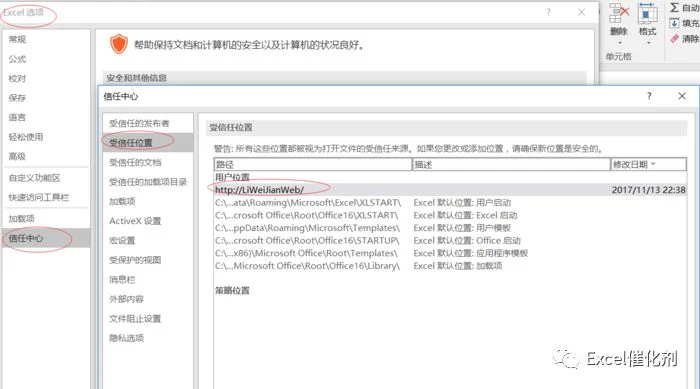Open 快速访问工具栏 options category
This screenshot has height=389, width=700.
point(46,197)
